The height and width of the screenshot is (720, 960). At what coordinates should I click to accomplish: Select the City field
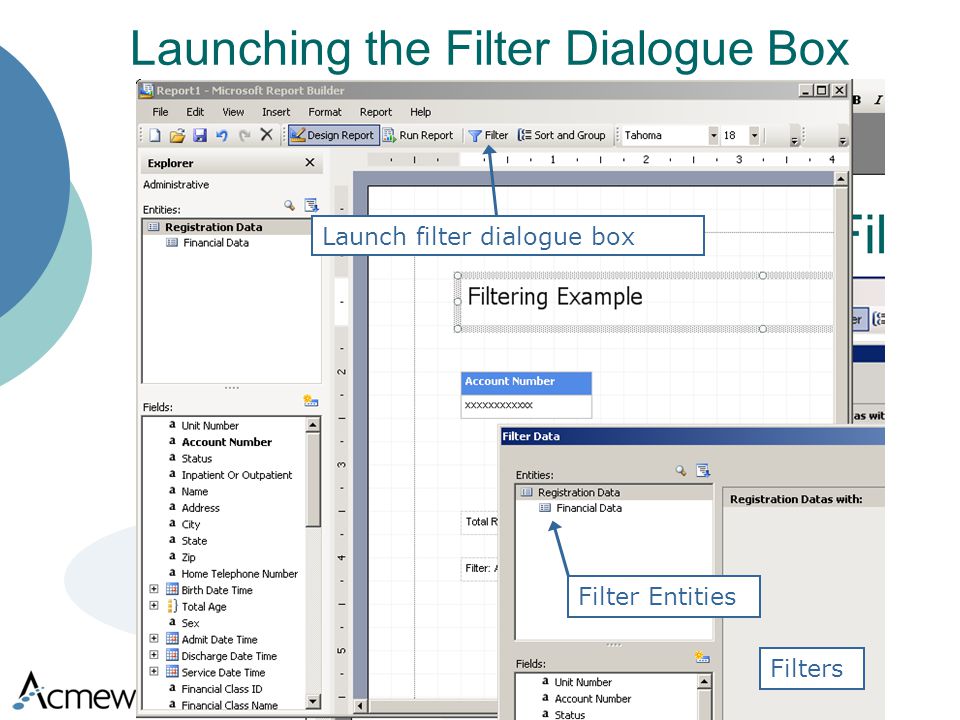[190, 525]
